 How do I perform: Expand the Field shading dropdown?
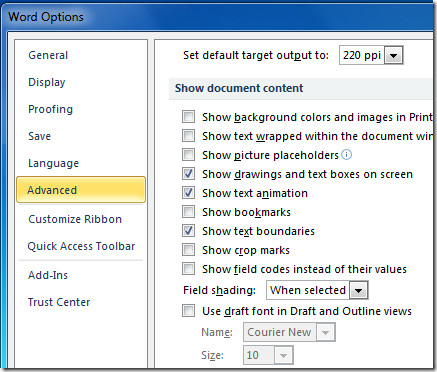point(359,290)
